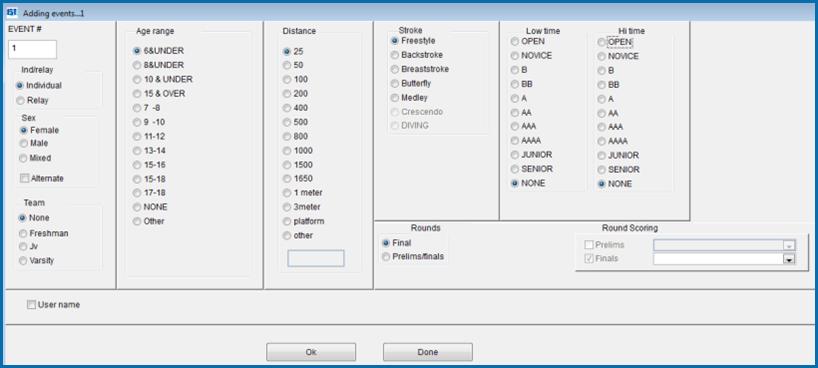Select 10 & UNDER age range

[163, 79]
